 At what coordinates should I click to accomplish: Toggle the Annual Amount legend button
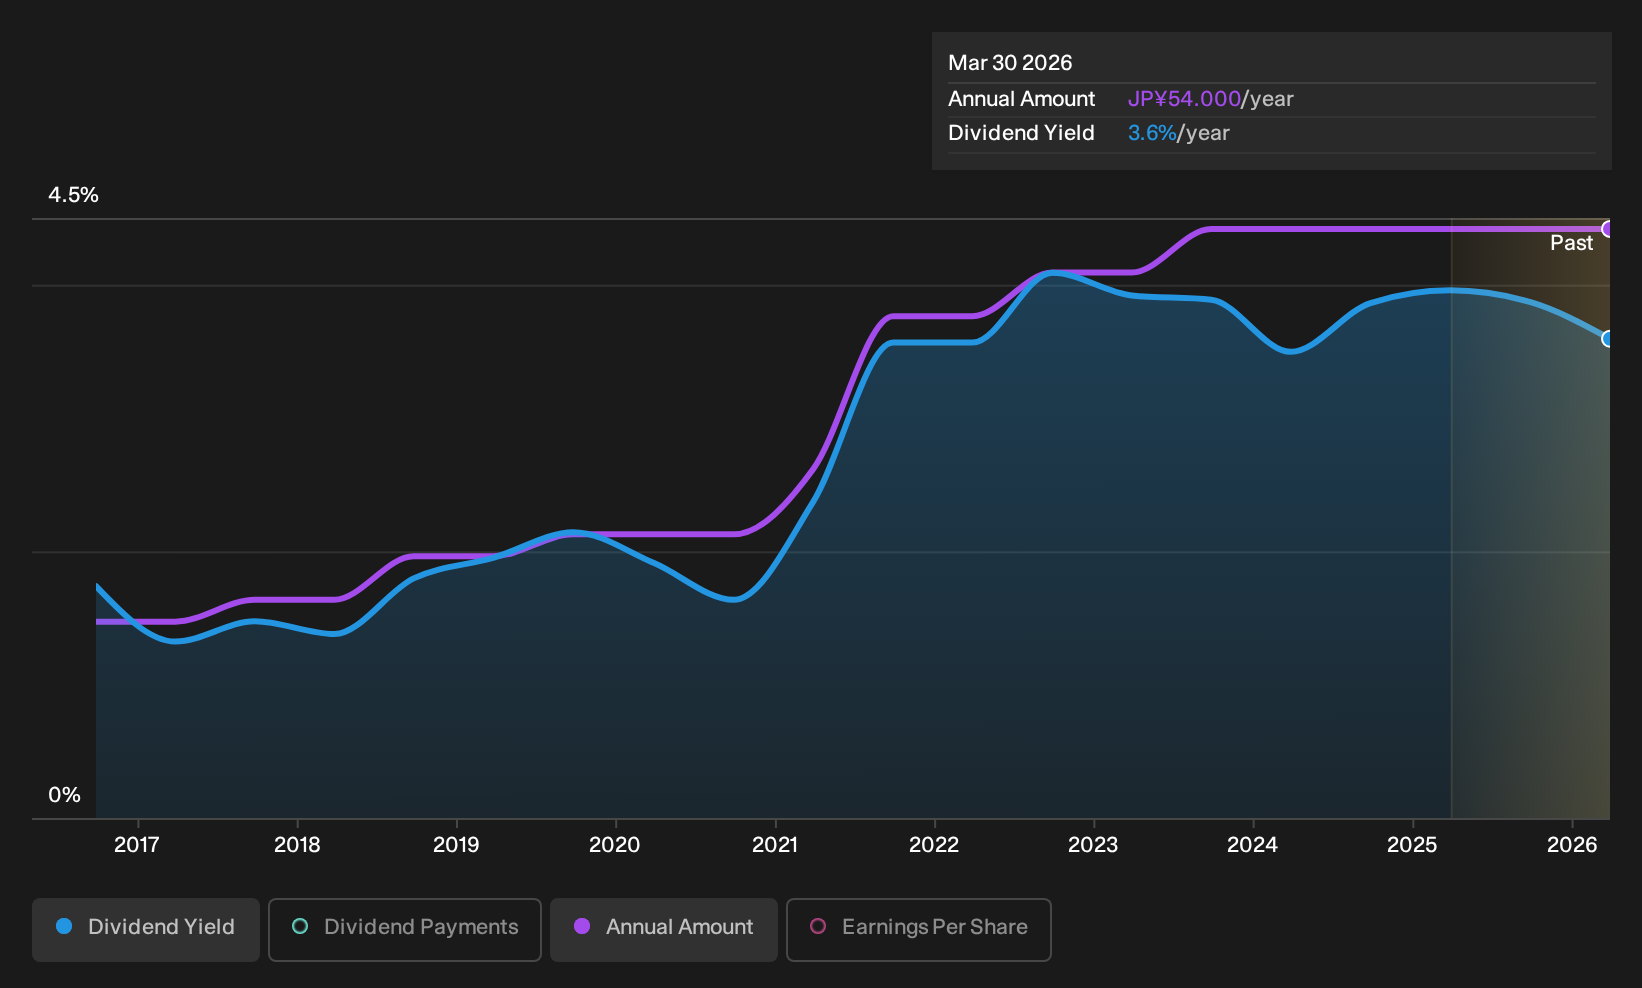click(664, 929)
